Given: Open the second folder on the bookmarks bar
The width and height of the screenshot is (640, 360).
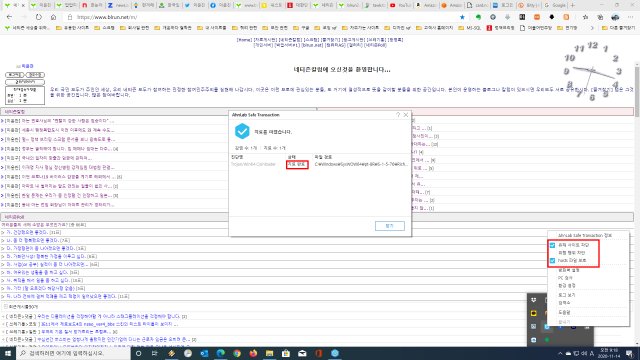Looking at the screenshot, I should (x=104, y=28).
